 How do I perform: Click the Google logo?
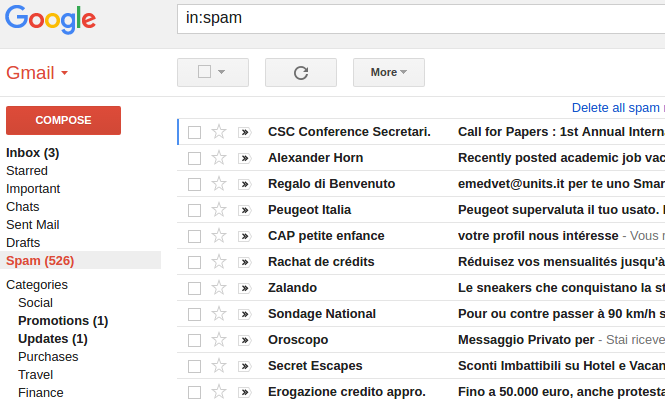(x=50, y=20)
